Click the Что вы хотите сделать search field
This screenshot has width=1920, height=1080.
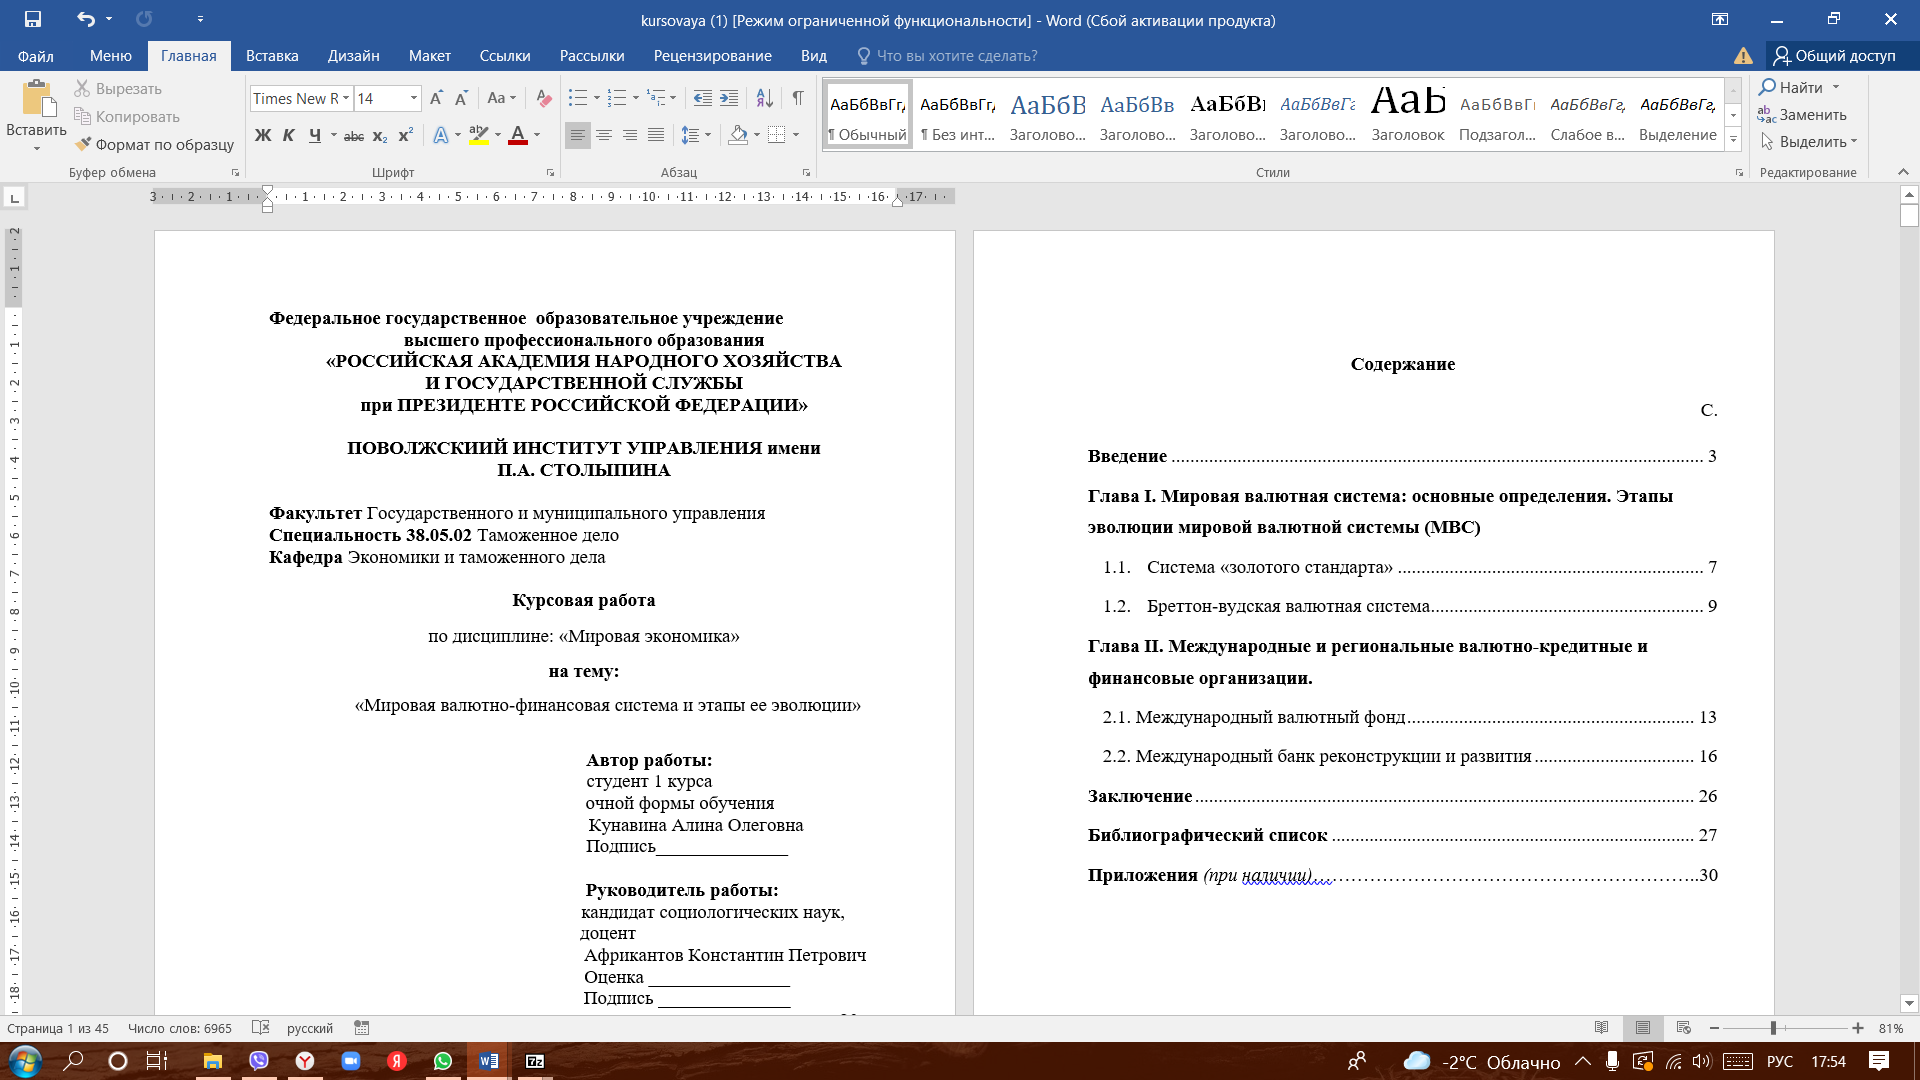point(956,56)
